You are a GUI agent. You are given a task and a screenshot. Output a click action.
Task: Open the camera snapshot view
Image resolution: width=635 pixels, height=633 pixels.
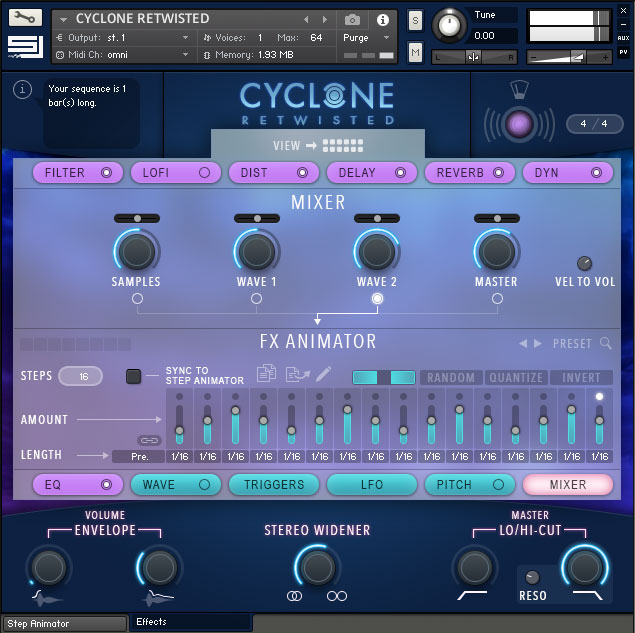[352, 19]
